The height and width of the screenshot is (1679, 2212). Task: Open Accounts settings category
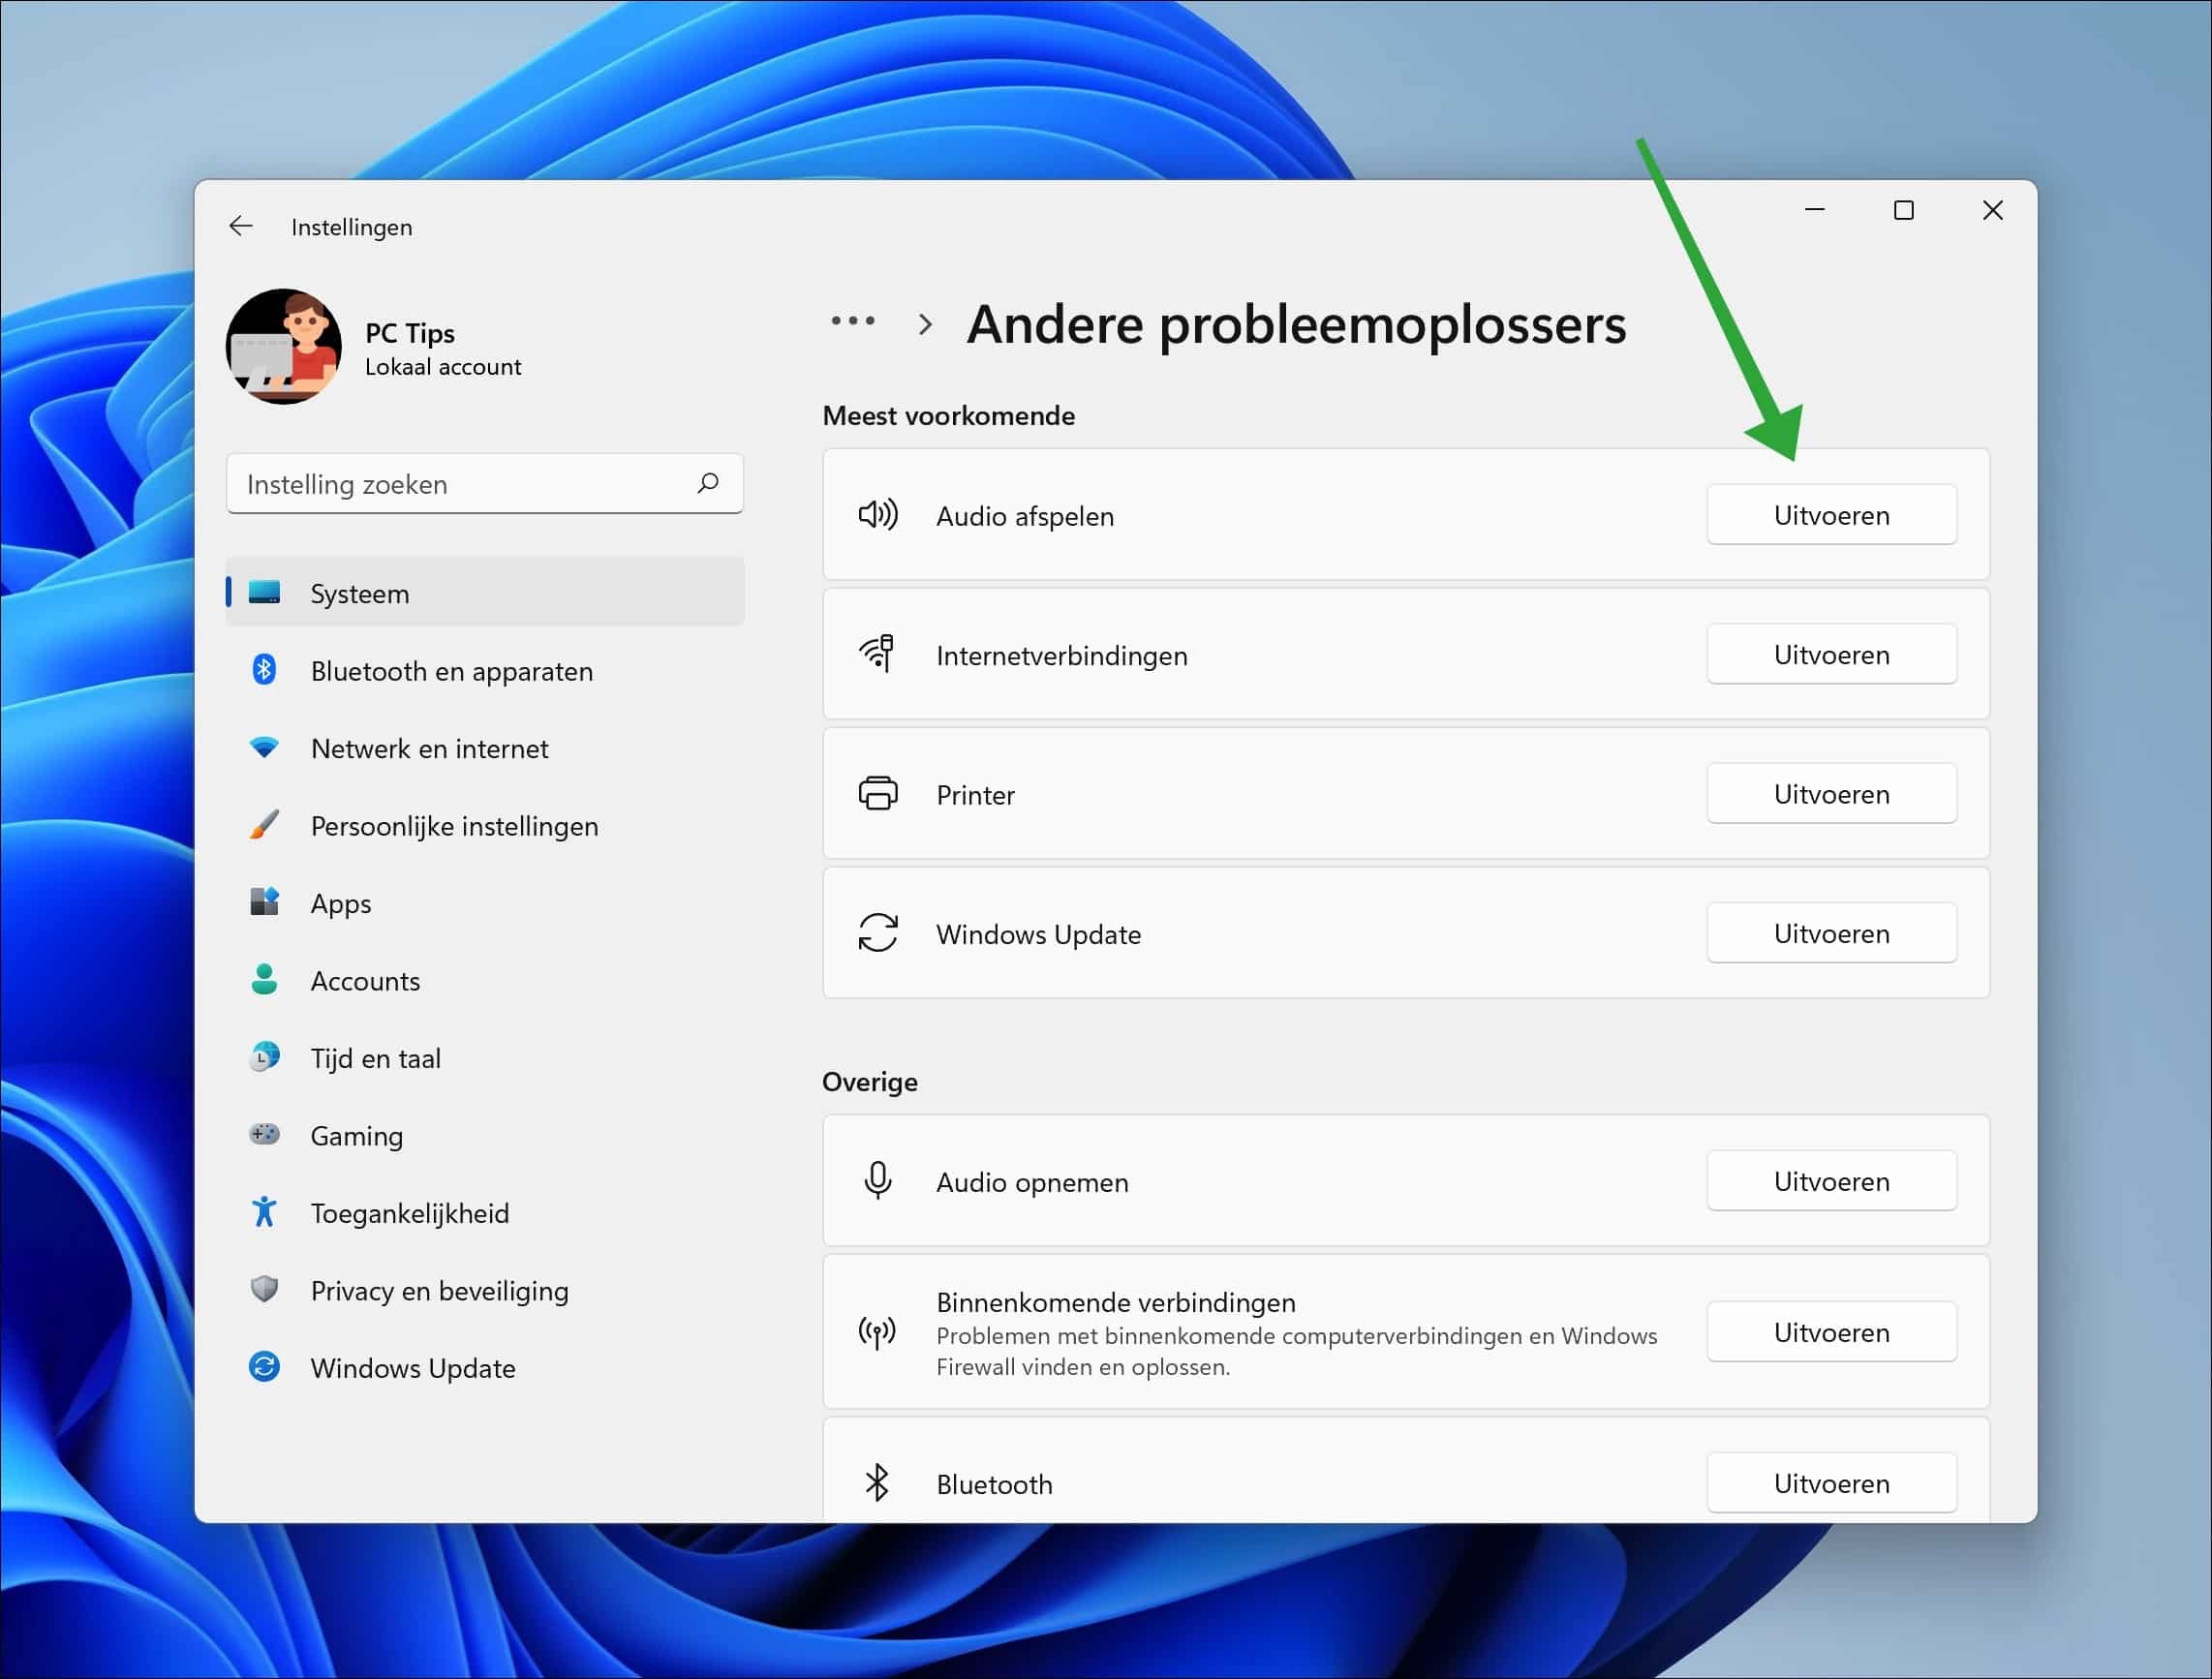(485, 981)
